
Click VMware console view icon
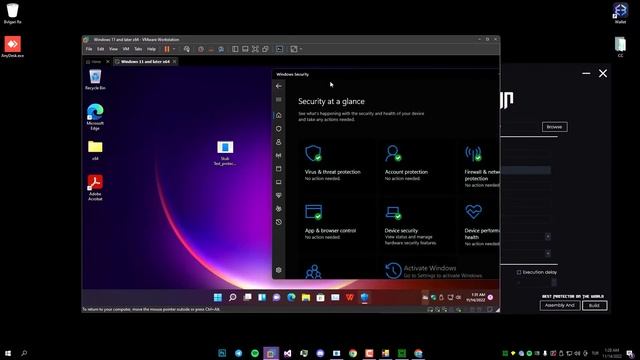[280, 49]
